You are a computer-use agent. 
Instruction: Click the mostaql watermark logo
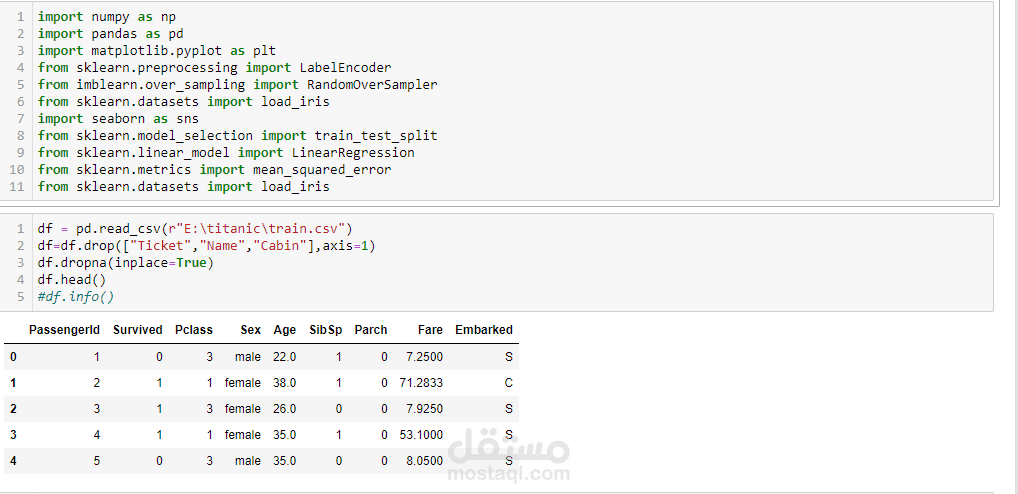[510, 455]
